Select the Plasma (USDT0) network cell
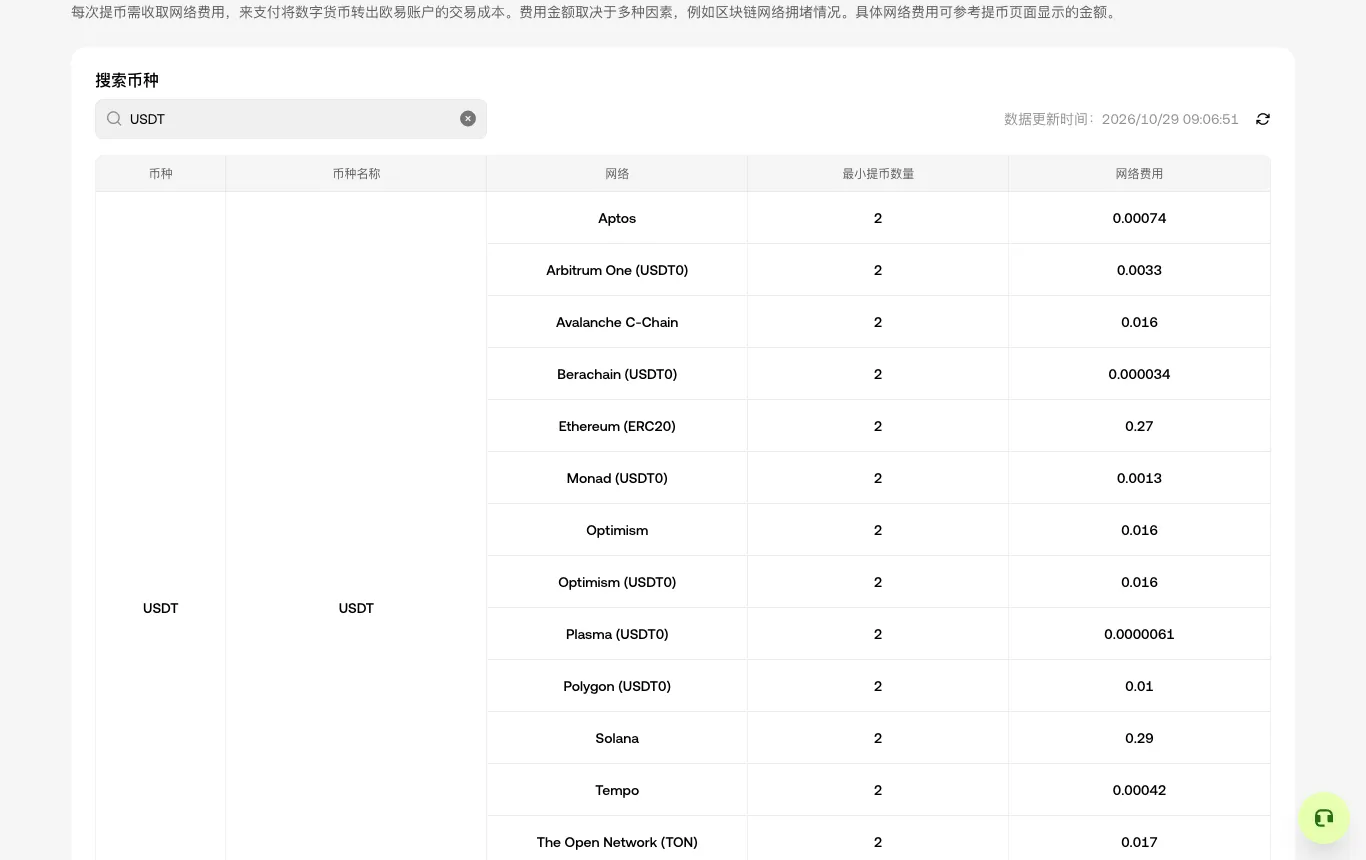Image resolution: width=1366 pixels, height=860 pixels. click(617, 634)
